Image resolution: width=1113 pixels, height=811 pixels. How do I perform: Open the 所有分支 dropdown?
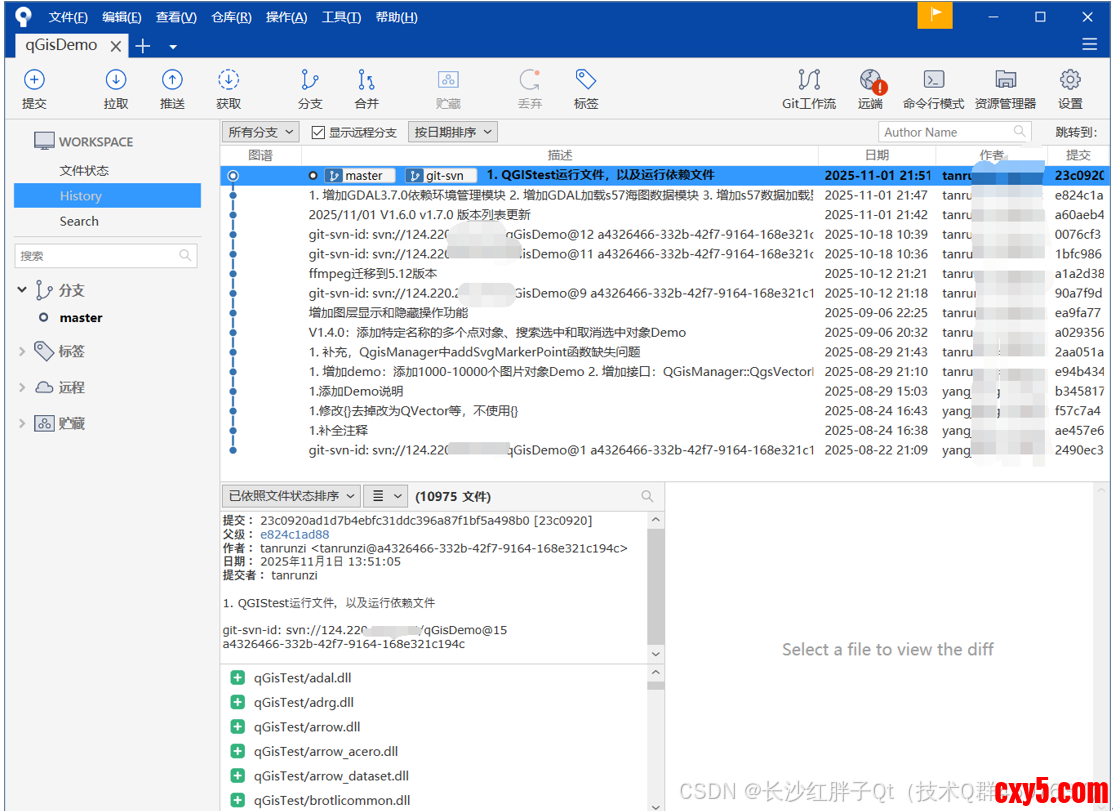click(261, 132)
